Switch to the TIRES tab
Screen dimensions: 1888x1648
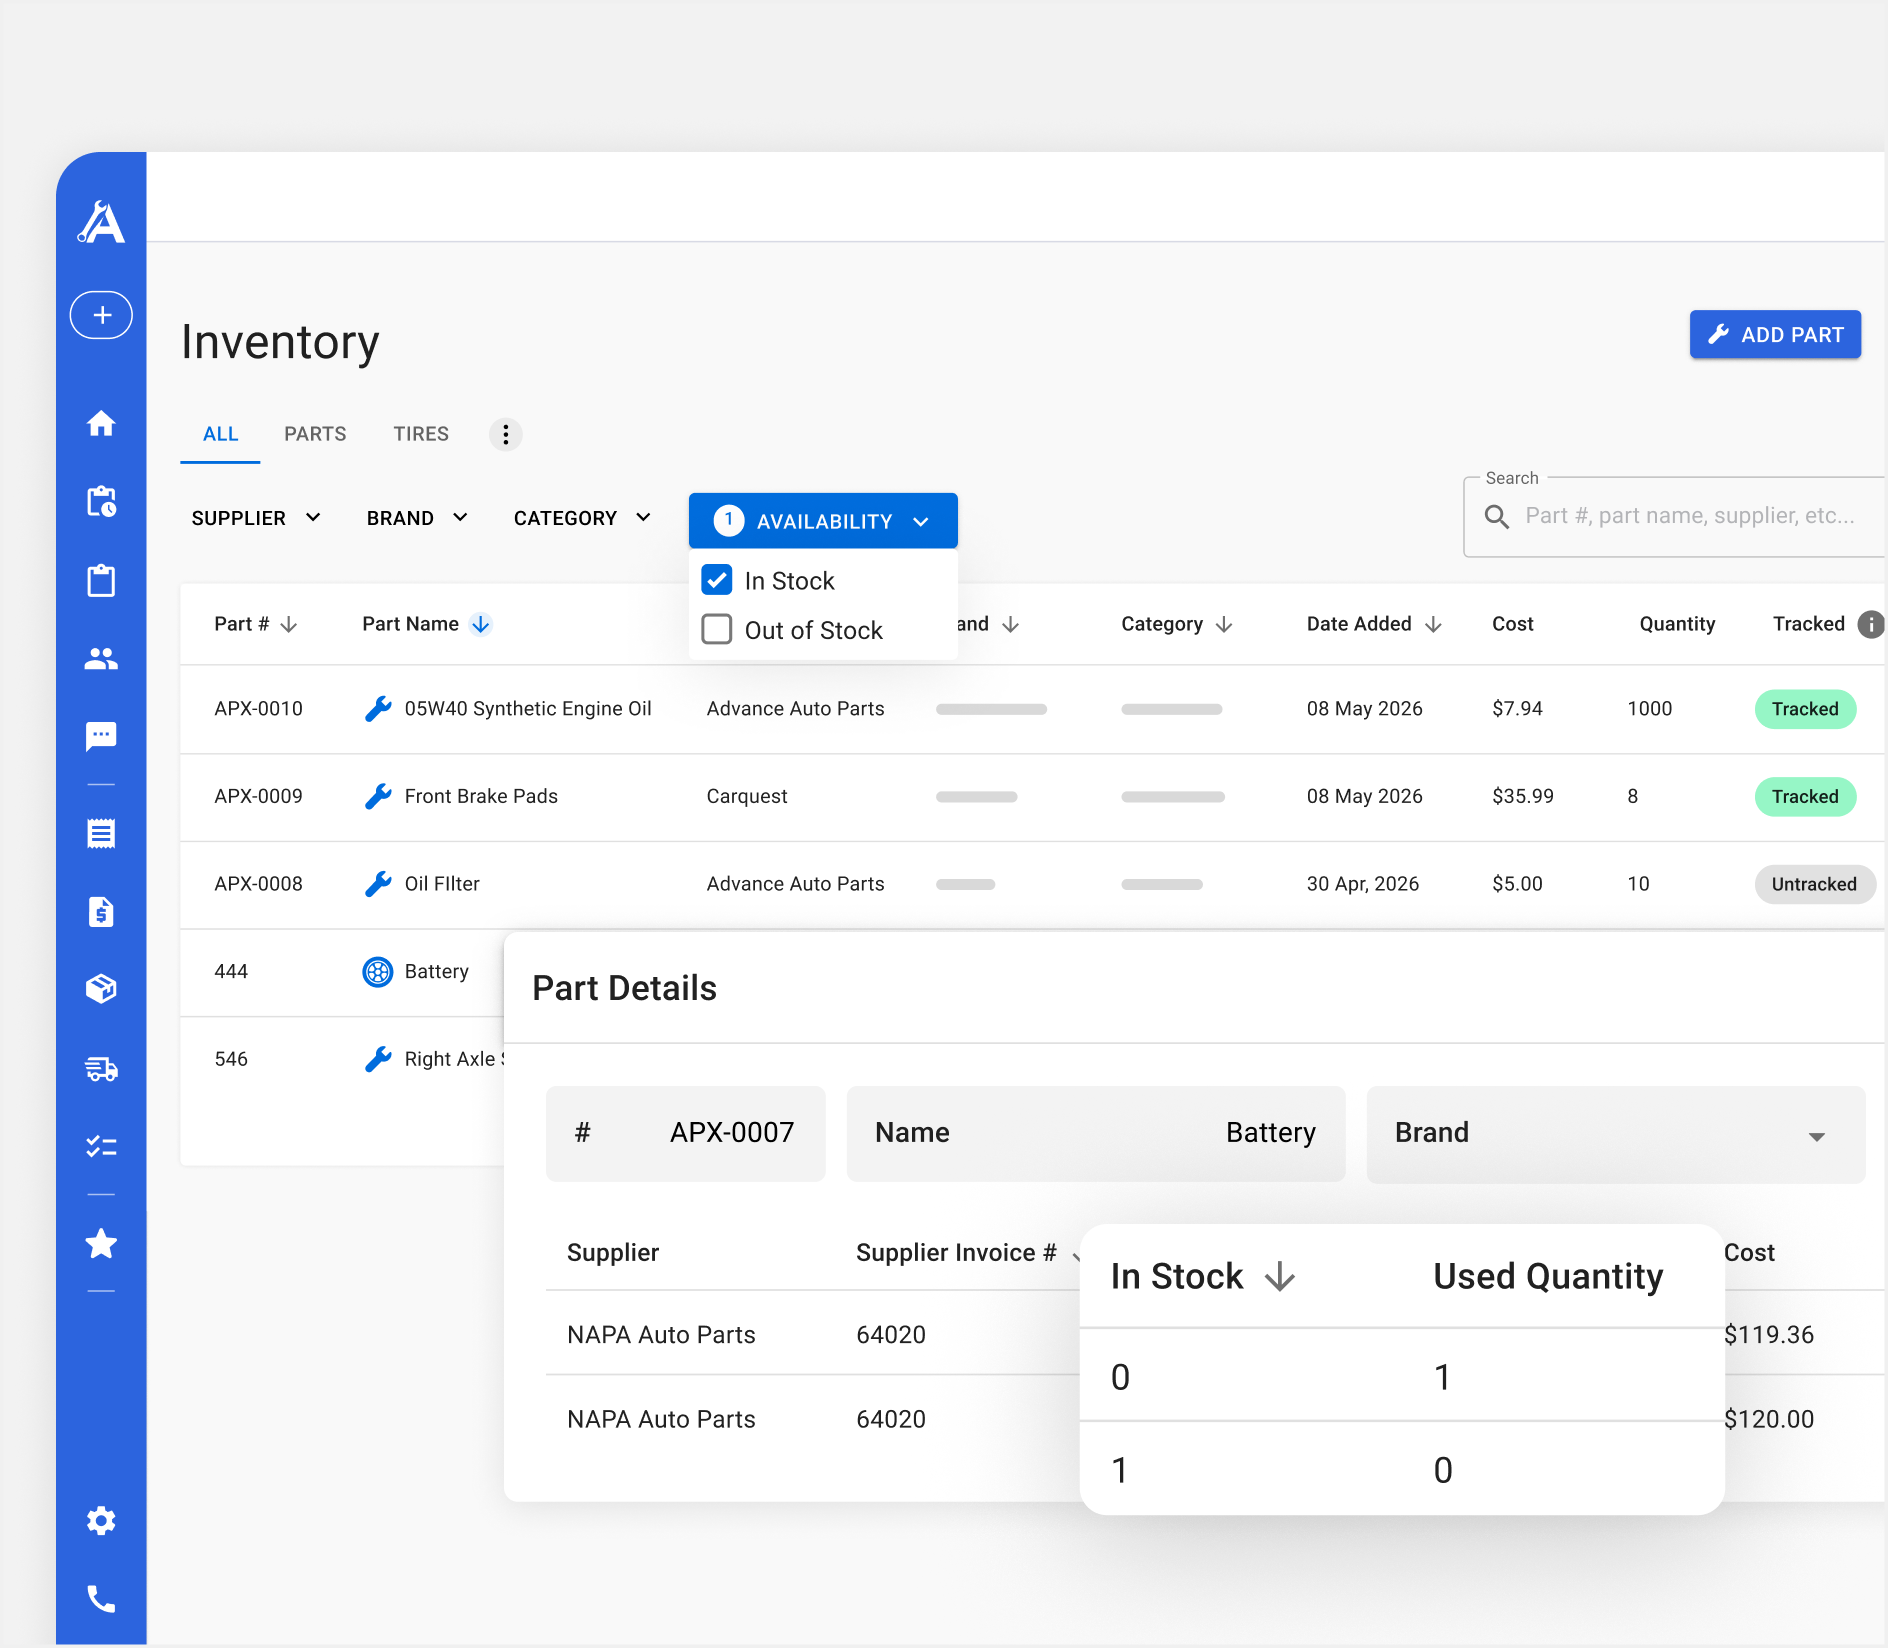point(421,434)
